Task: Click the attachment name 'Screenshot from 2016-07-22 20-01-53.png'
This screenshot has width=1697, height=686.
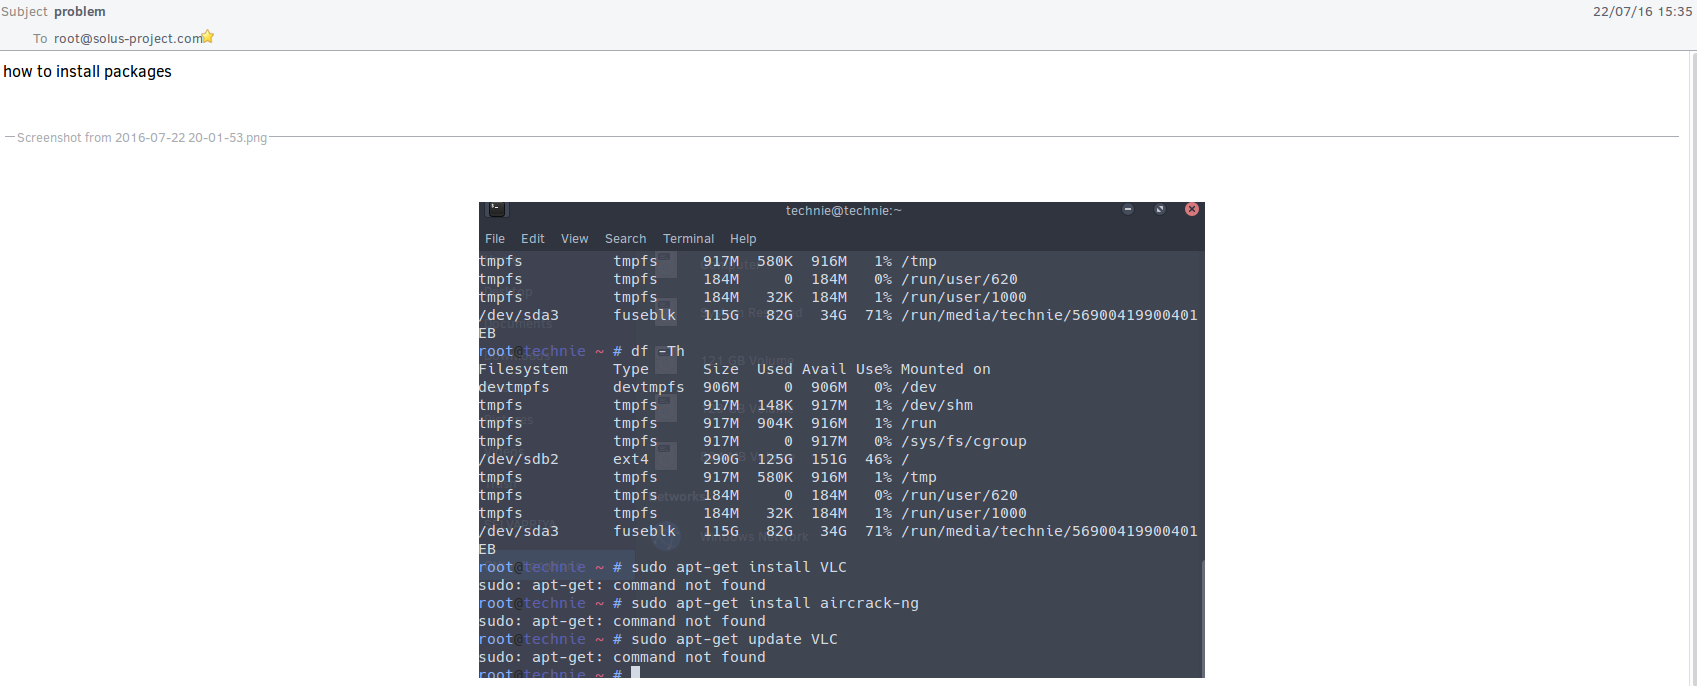Action: tap(142, 138)
